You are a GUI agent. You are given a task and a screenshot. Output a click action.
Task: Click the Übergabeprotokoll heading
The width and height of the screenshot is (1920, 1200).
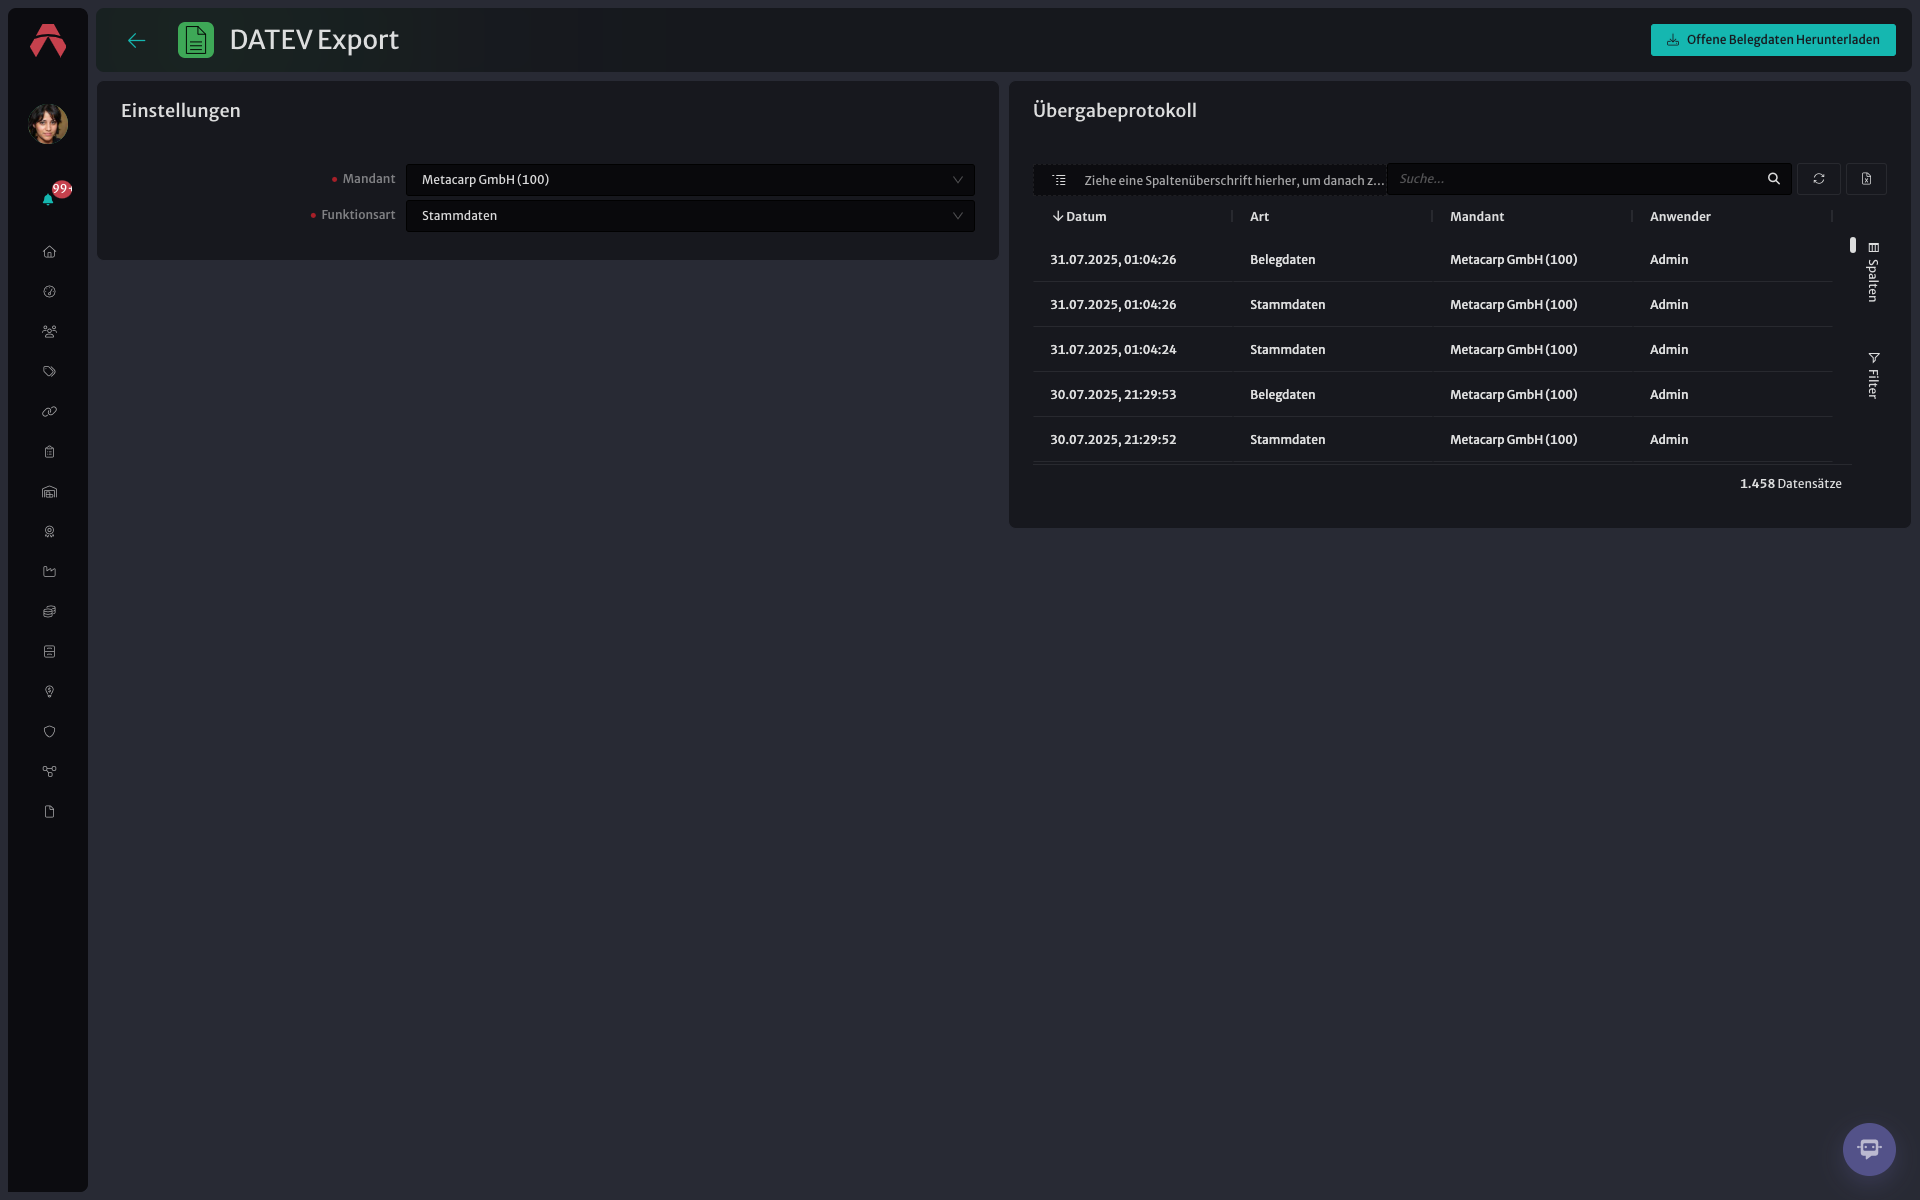click(1114, 111)
